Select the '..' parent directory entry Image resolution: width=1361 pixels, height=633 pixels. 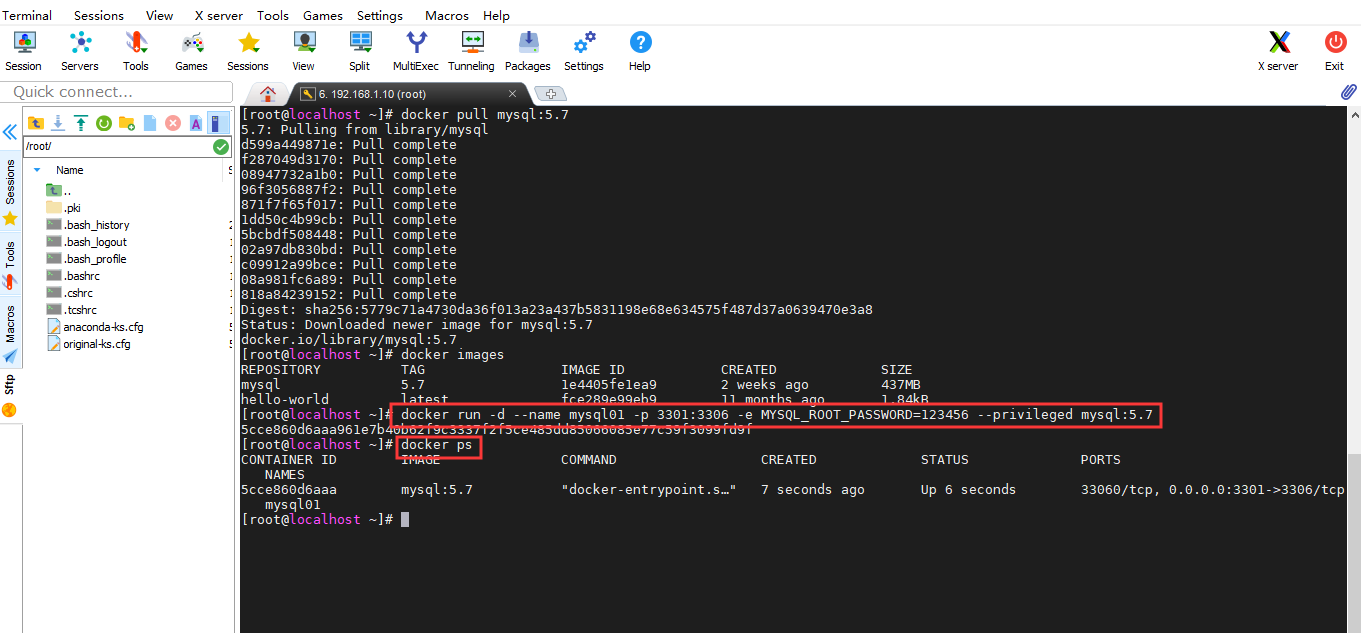(59, 191)
